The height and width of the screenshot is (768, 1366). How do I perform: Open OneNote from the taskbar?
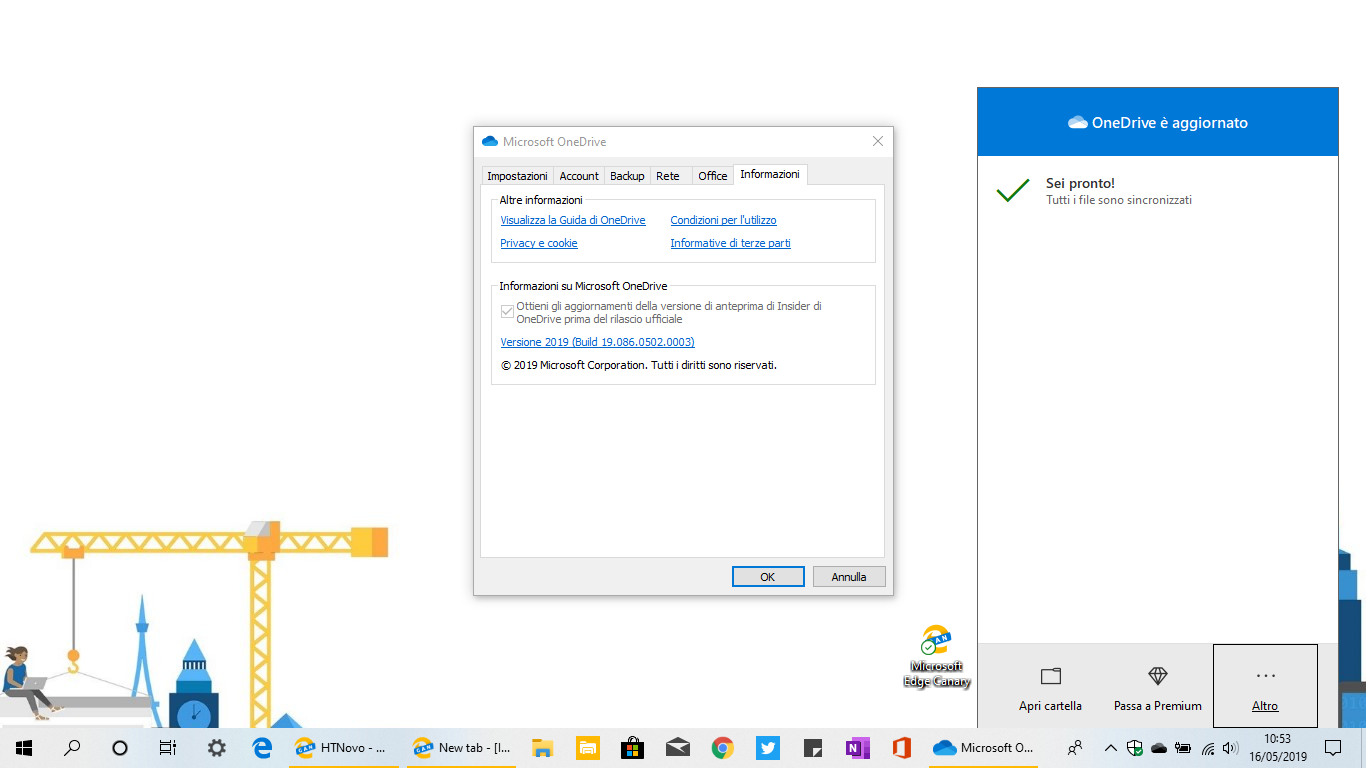click(858, 747)
